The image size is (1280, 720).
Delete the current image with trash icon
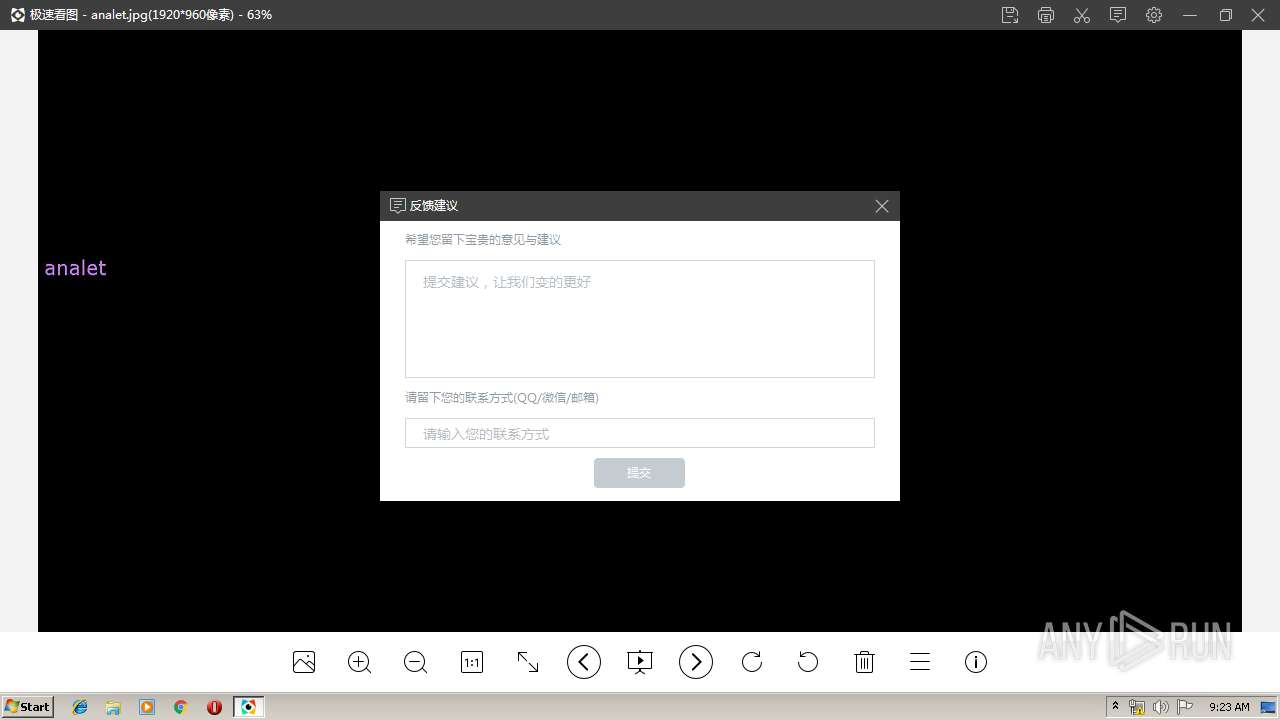(865, 662)
